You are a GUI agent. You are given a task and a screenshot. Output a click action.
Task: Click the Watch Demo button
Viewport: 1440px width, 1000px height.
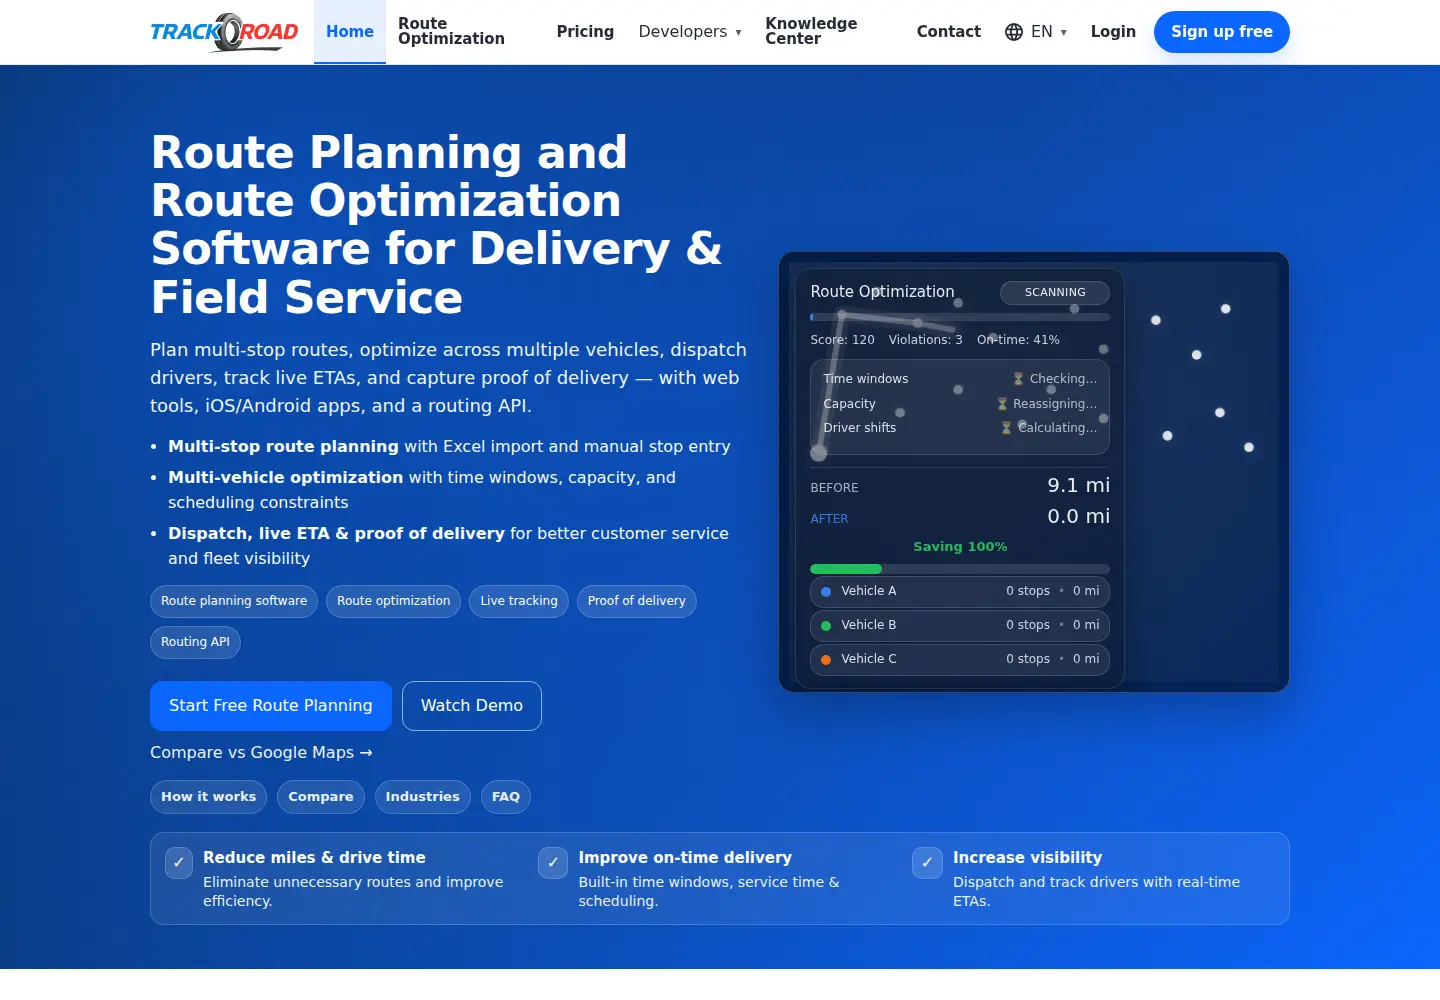click(x=472, y=706)
